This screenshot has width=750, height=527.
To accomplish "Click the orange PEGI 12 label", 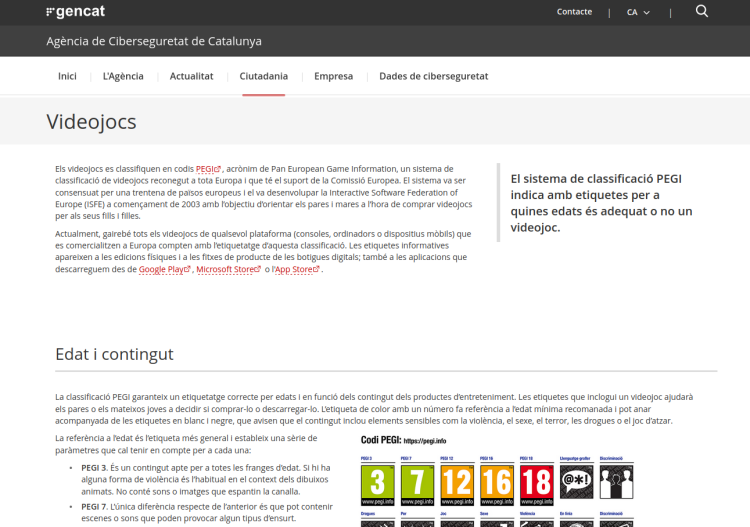I will point(457,485).
